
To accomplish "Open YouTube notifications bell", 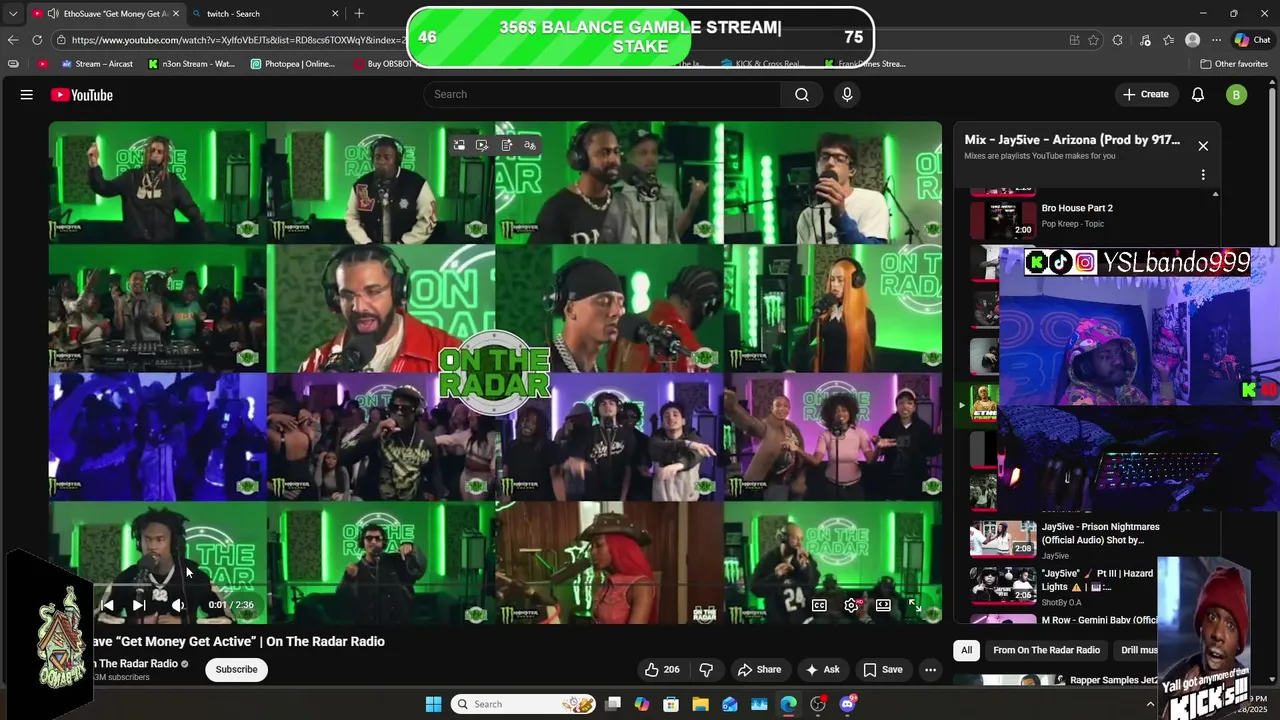I will pyautogui.click(x=1198, y=94).
